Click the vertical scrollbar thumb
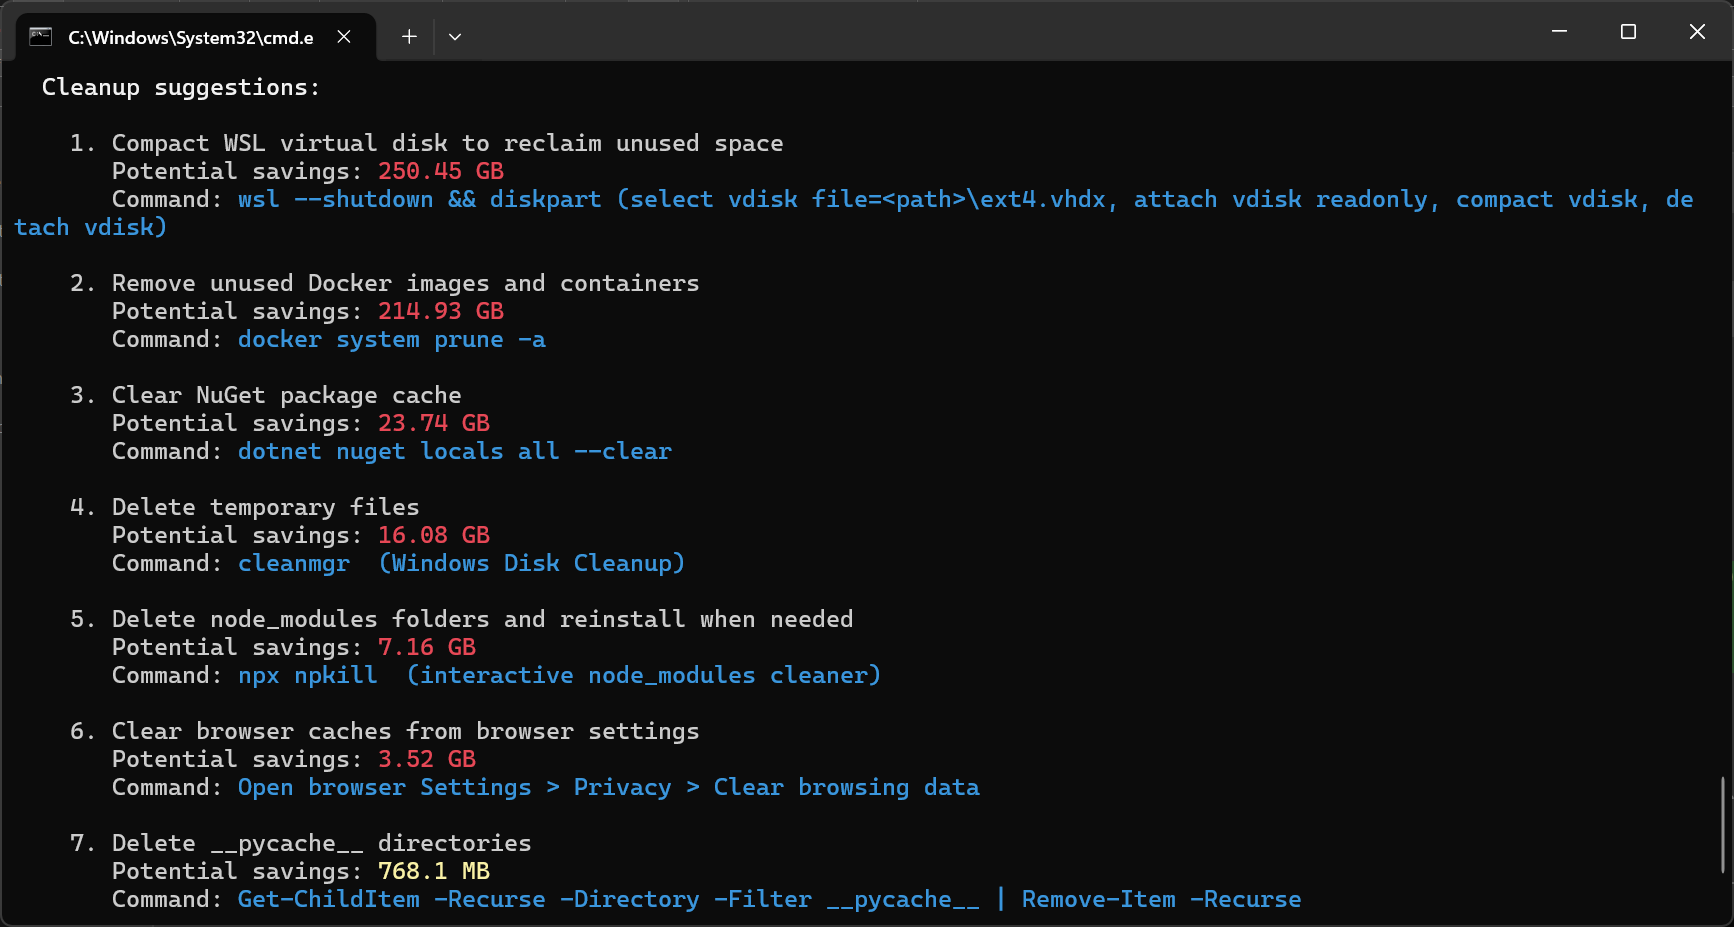 pos(1722,825)
